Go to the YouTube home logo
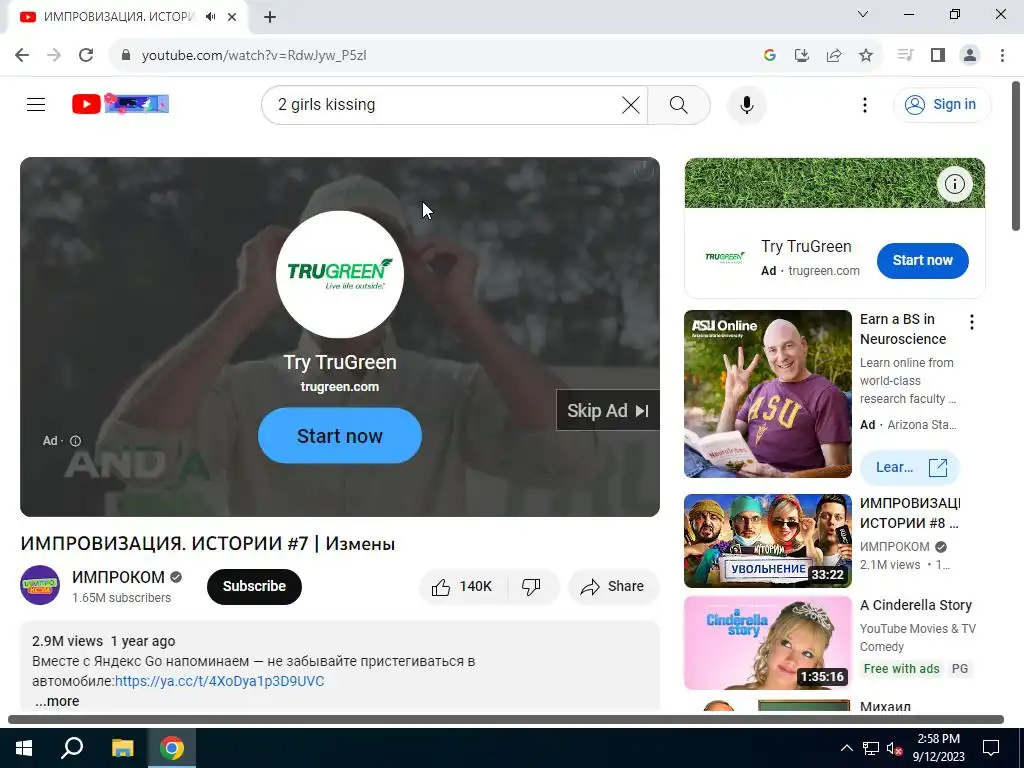Screen dimensions: 1024x768 (120, 104)
